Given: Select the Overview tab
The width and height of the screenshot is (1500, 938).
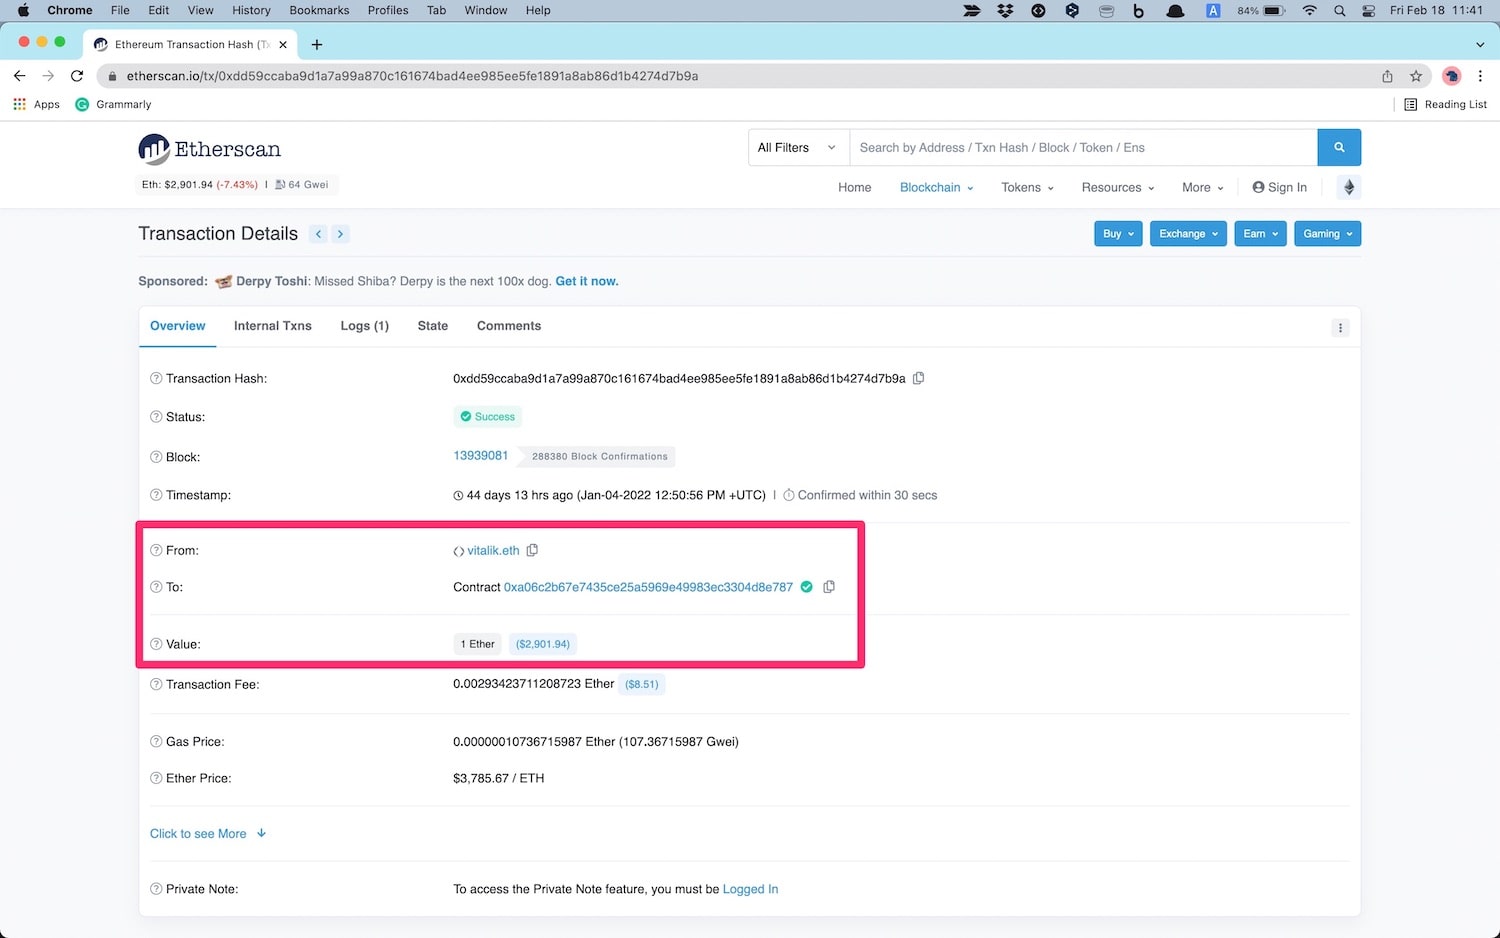Looking at the screenshot, I should coord(177,326).
